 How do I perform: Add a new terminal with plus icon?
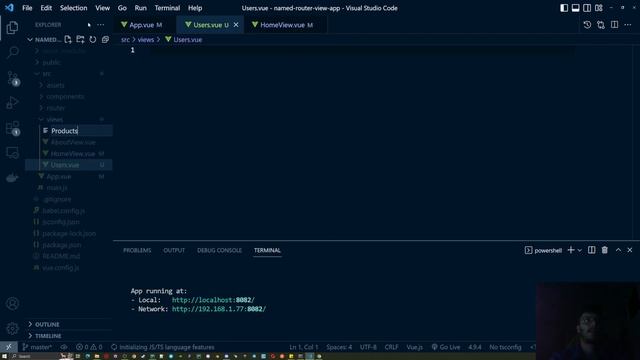pos(571,250)
